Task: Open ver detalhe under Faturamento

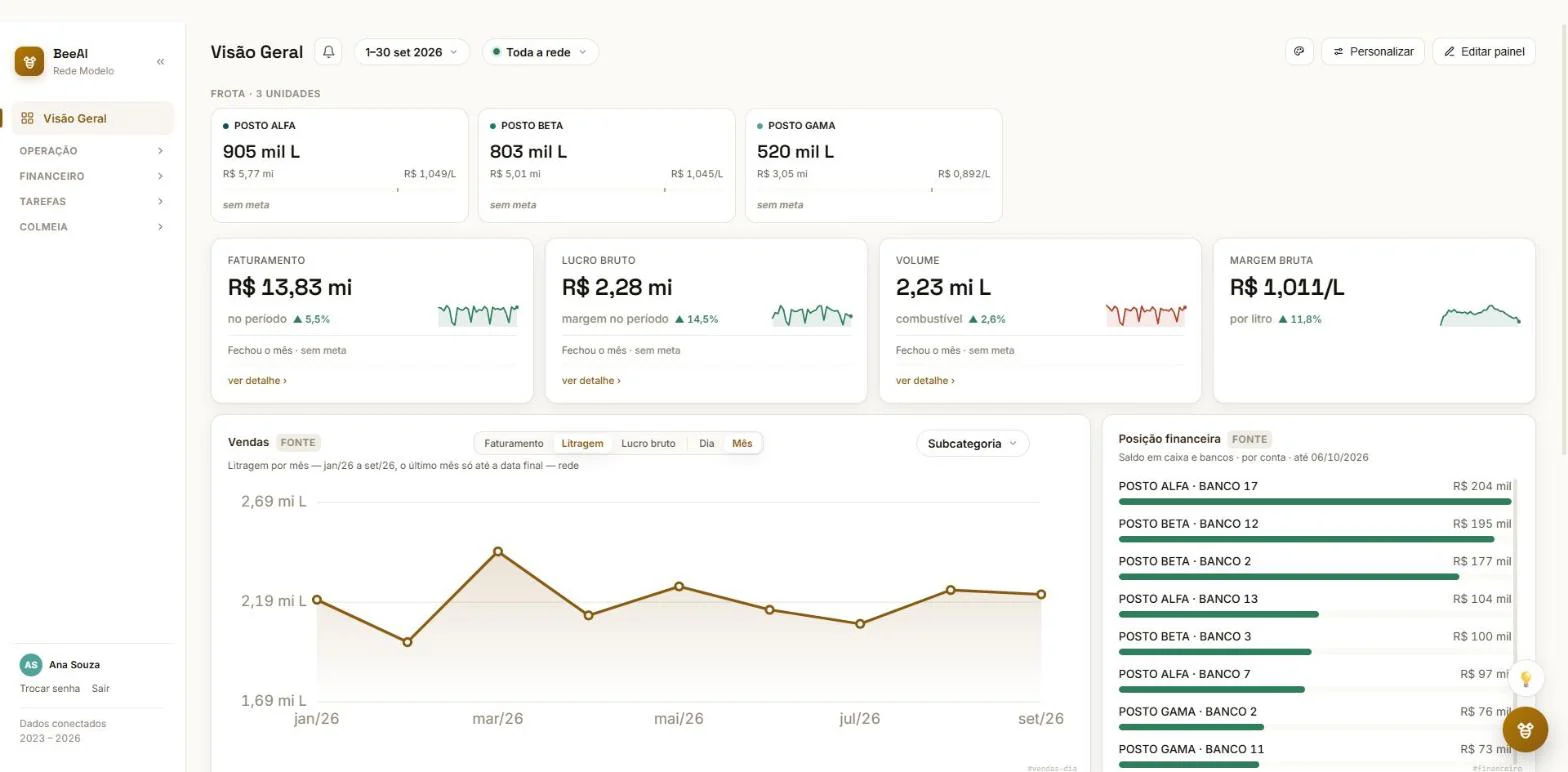Action: tap(257, 381)
